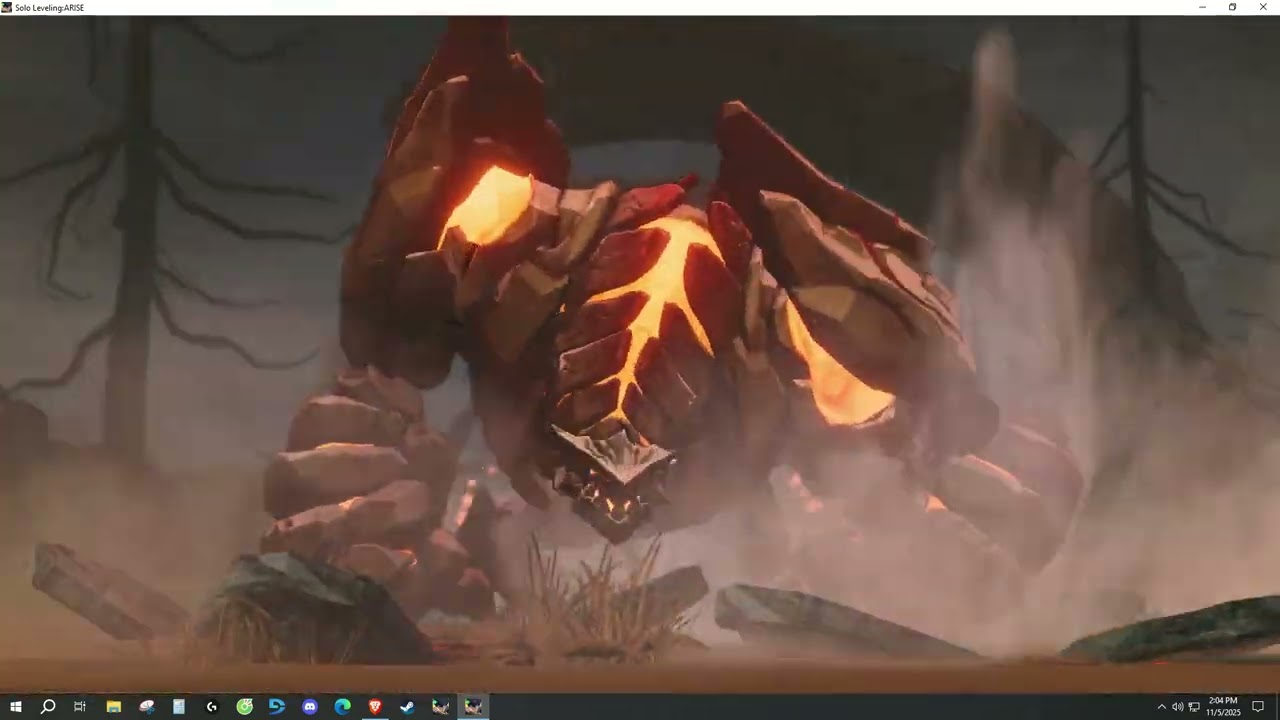
Task: Show hidden system tray icons
Action: 1161,707
